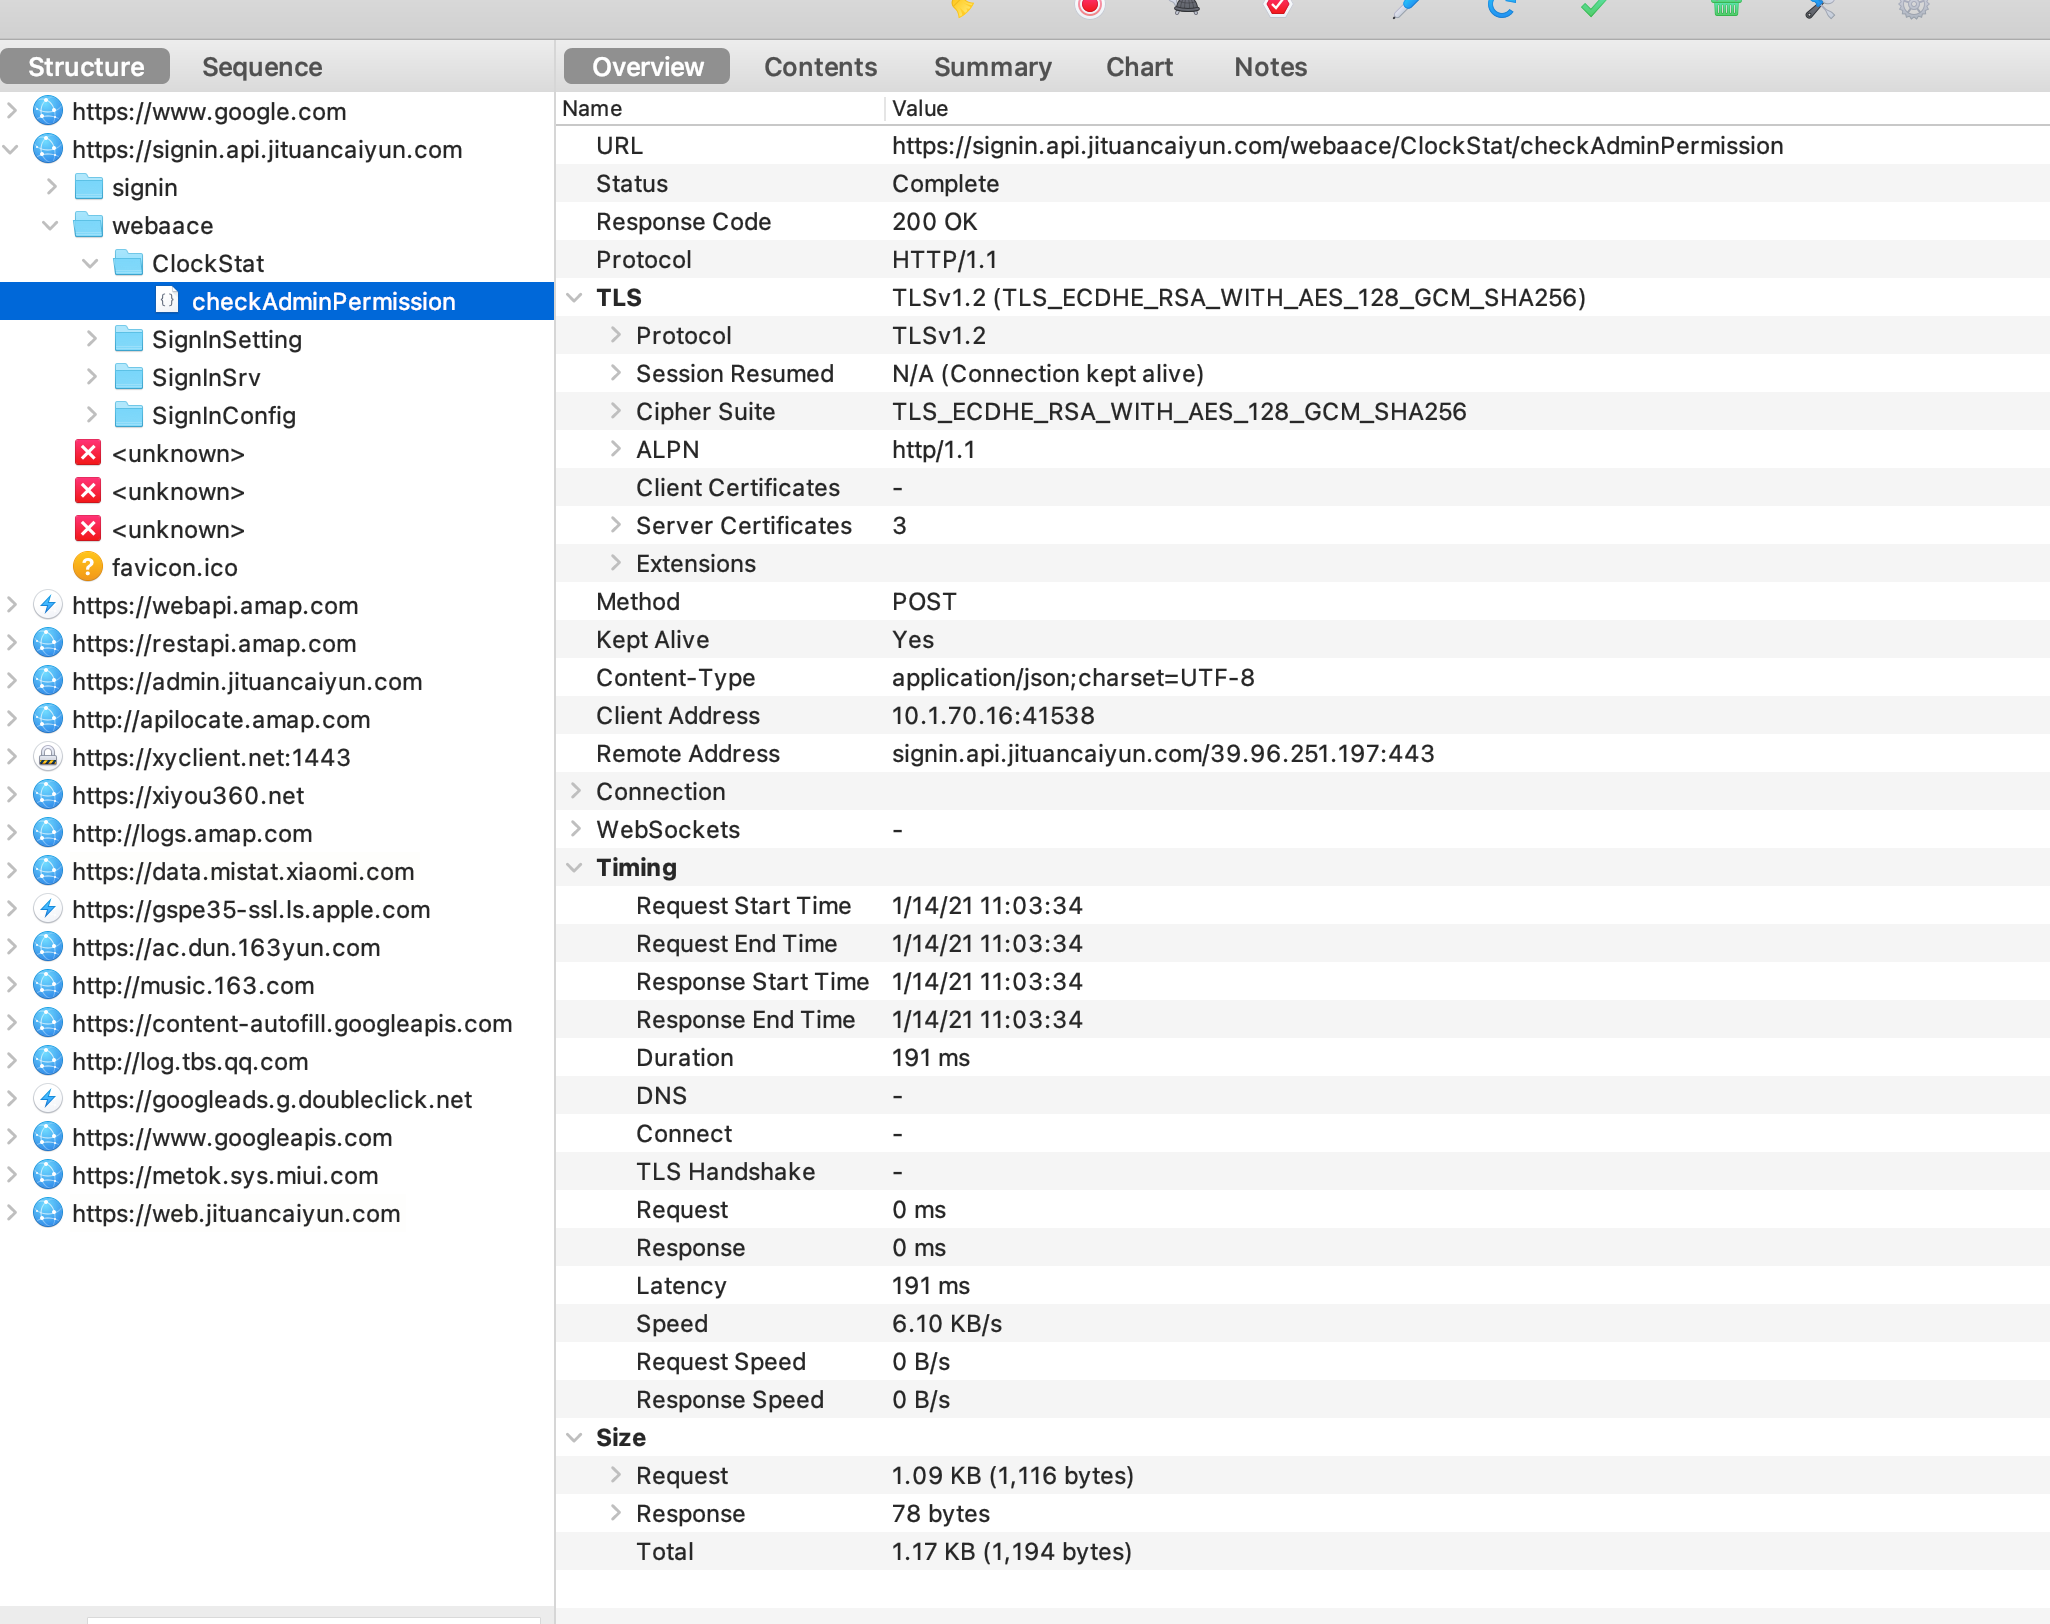Screen dimensions: 2050x1624
Task: Click the Value column header
Action: (920, 108)
